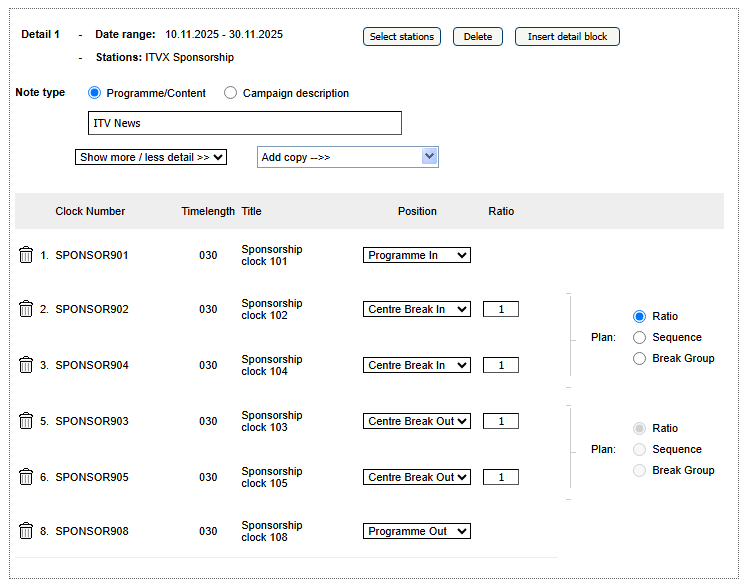The image size is (747, 586).
Task: Delete the SPONSOR901 row with trash icon
Action: tap(26, 255)
